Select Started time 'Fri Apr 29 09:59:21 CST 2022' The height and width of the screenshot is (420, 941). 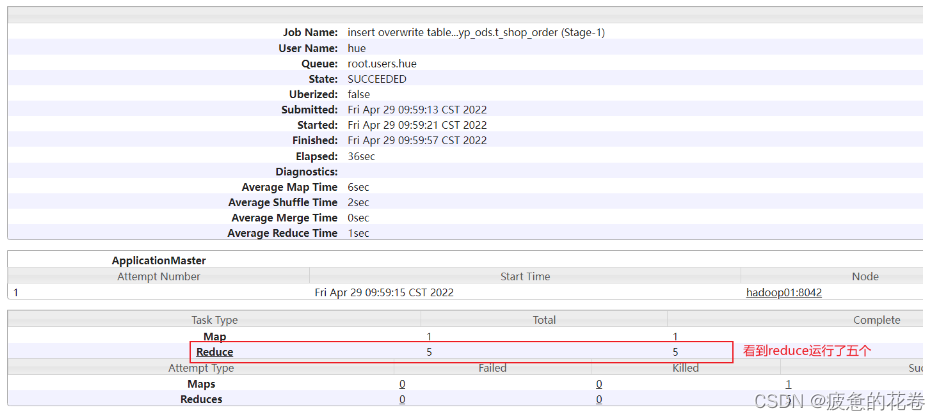[x=417, y=125]
